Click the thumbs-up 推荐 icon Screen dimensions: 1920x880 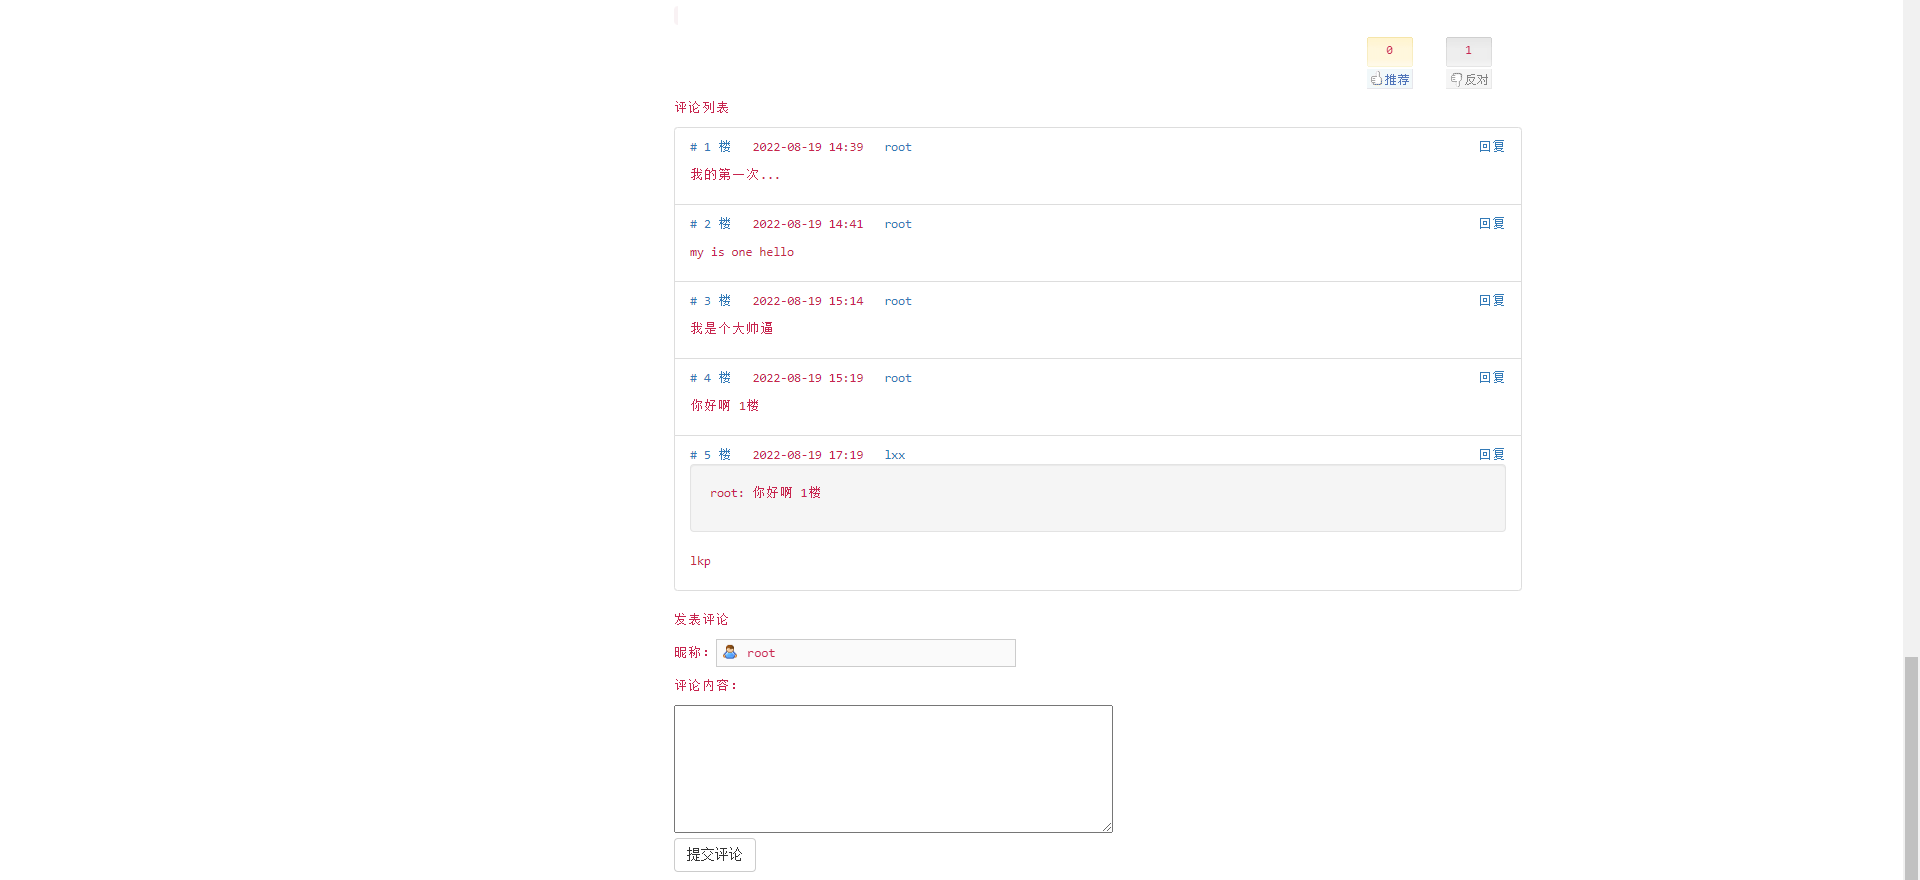click(1377, 79)
